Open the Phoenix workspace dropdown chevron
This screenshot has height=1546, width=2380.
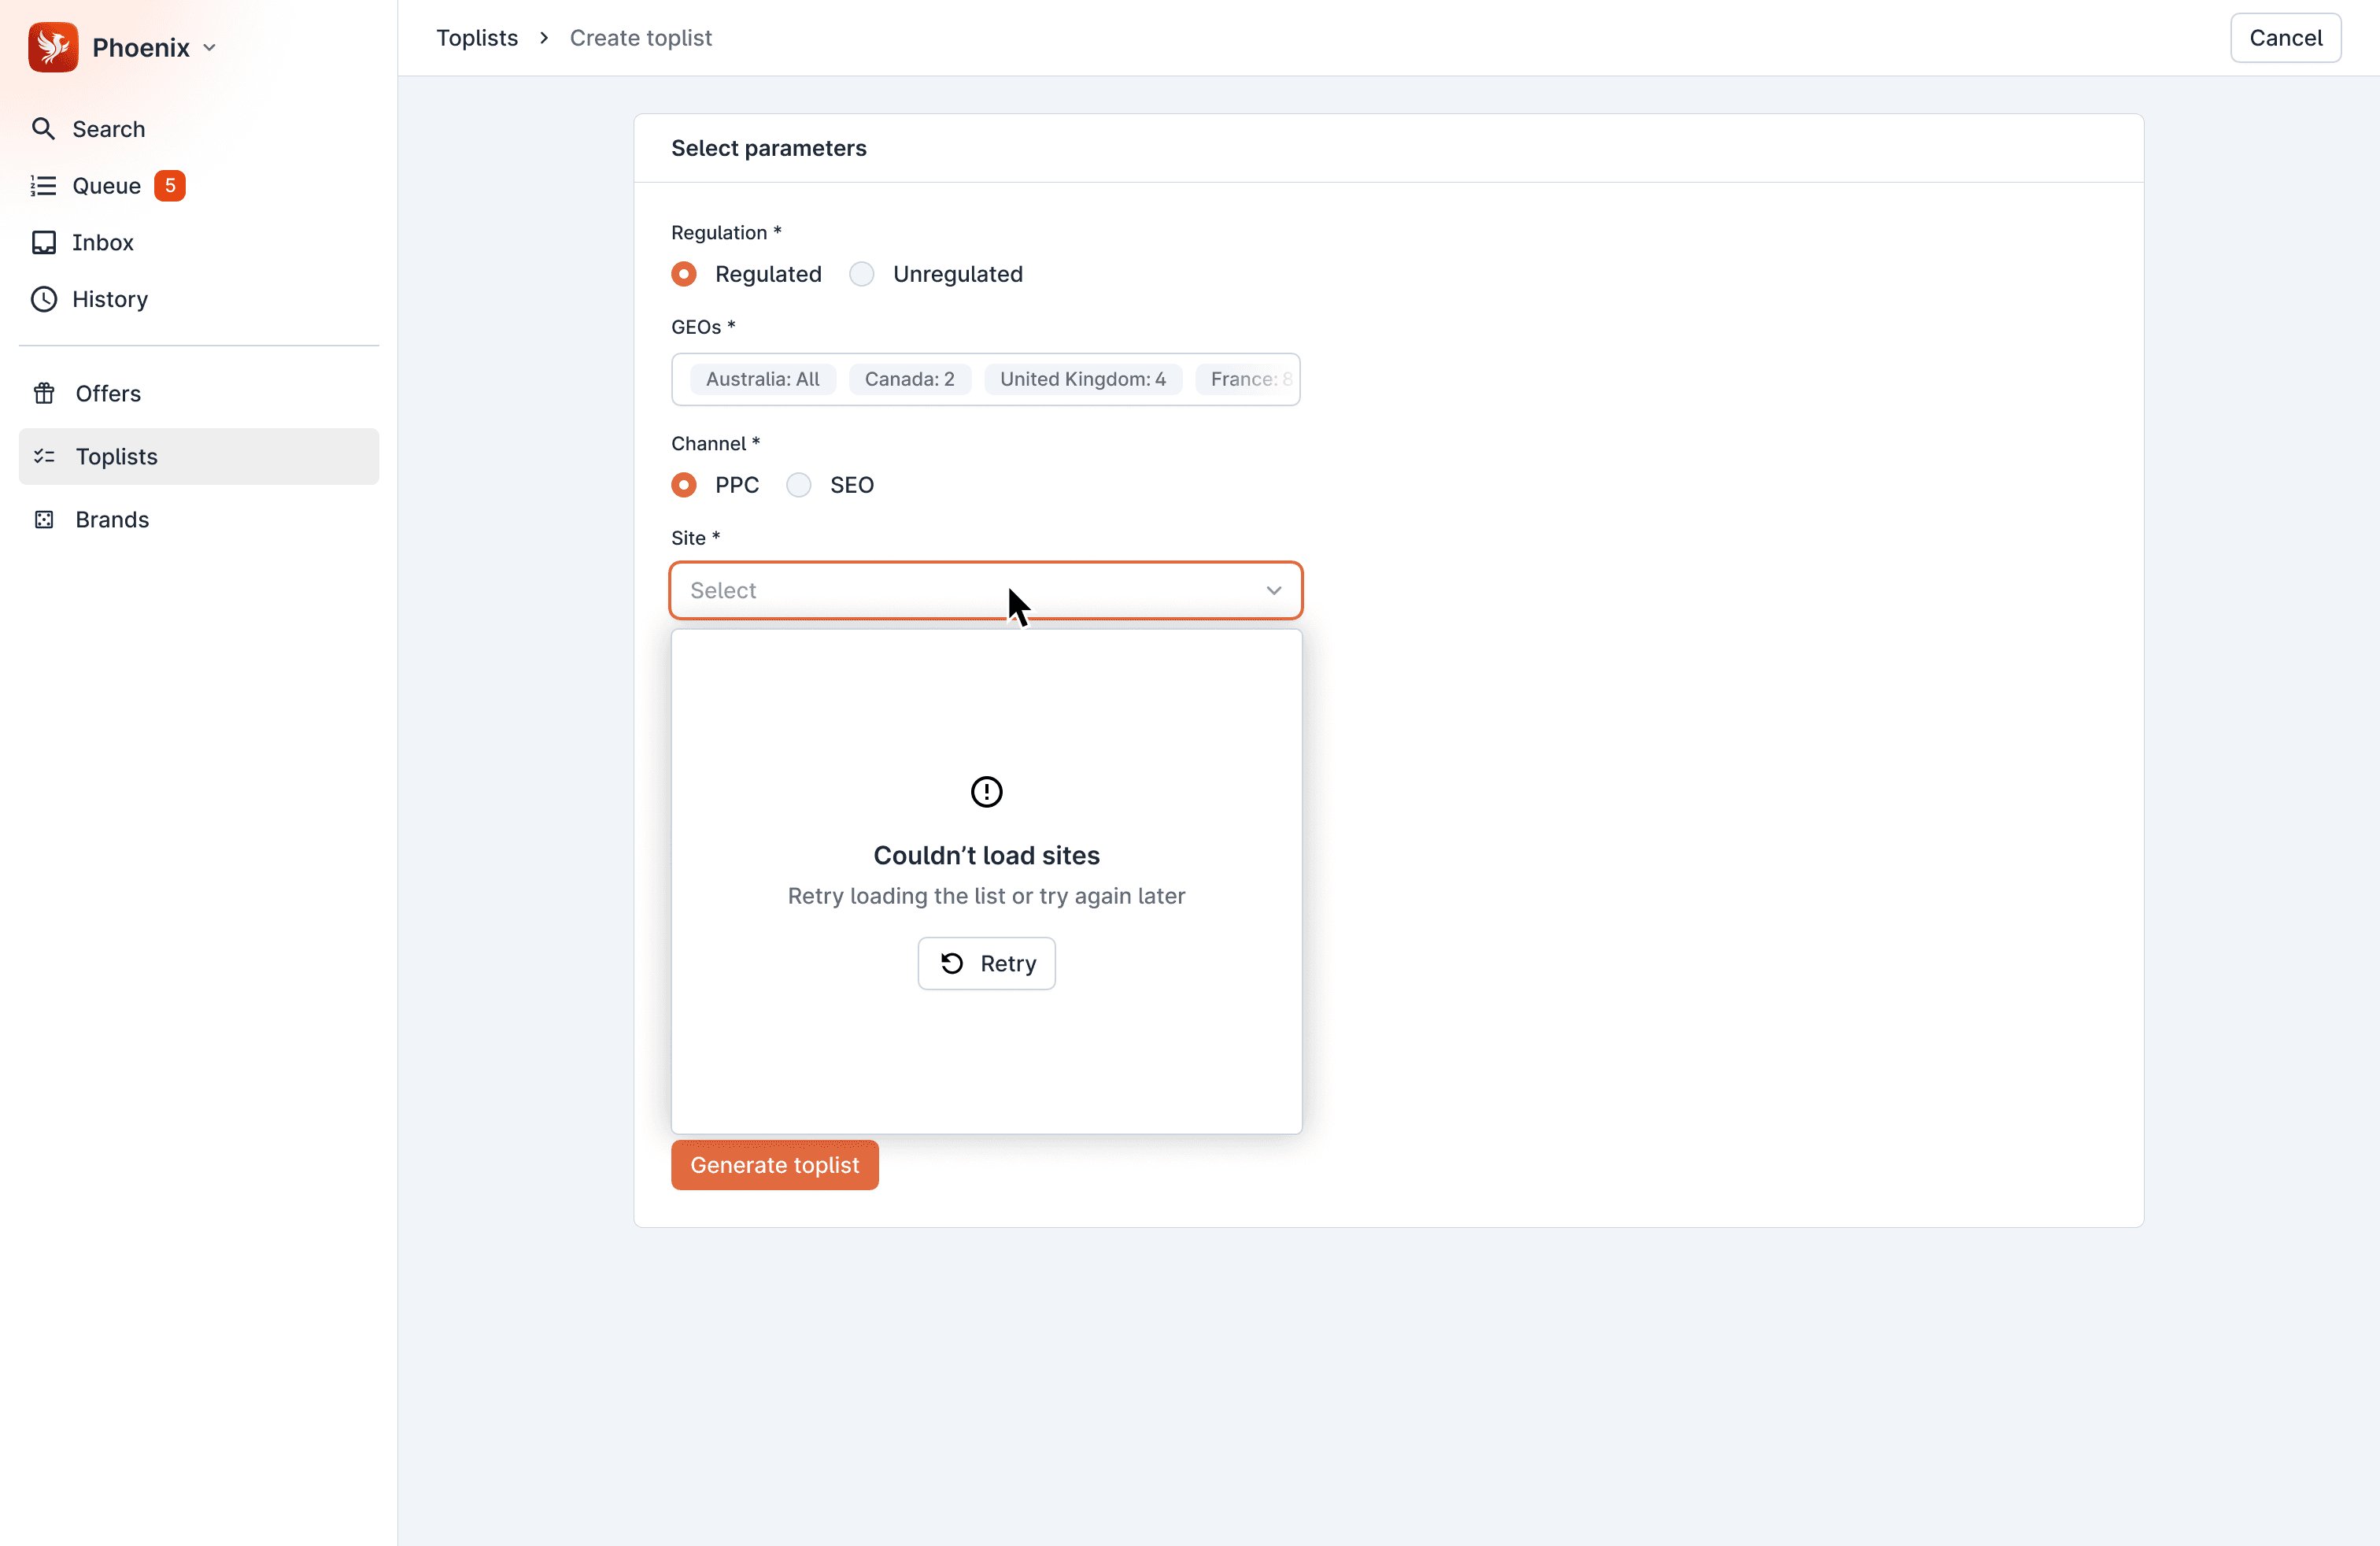coord(210,48)
